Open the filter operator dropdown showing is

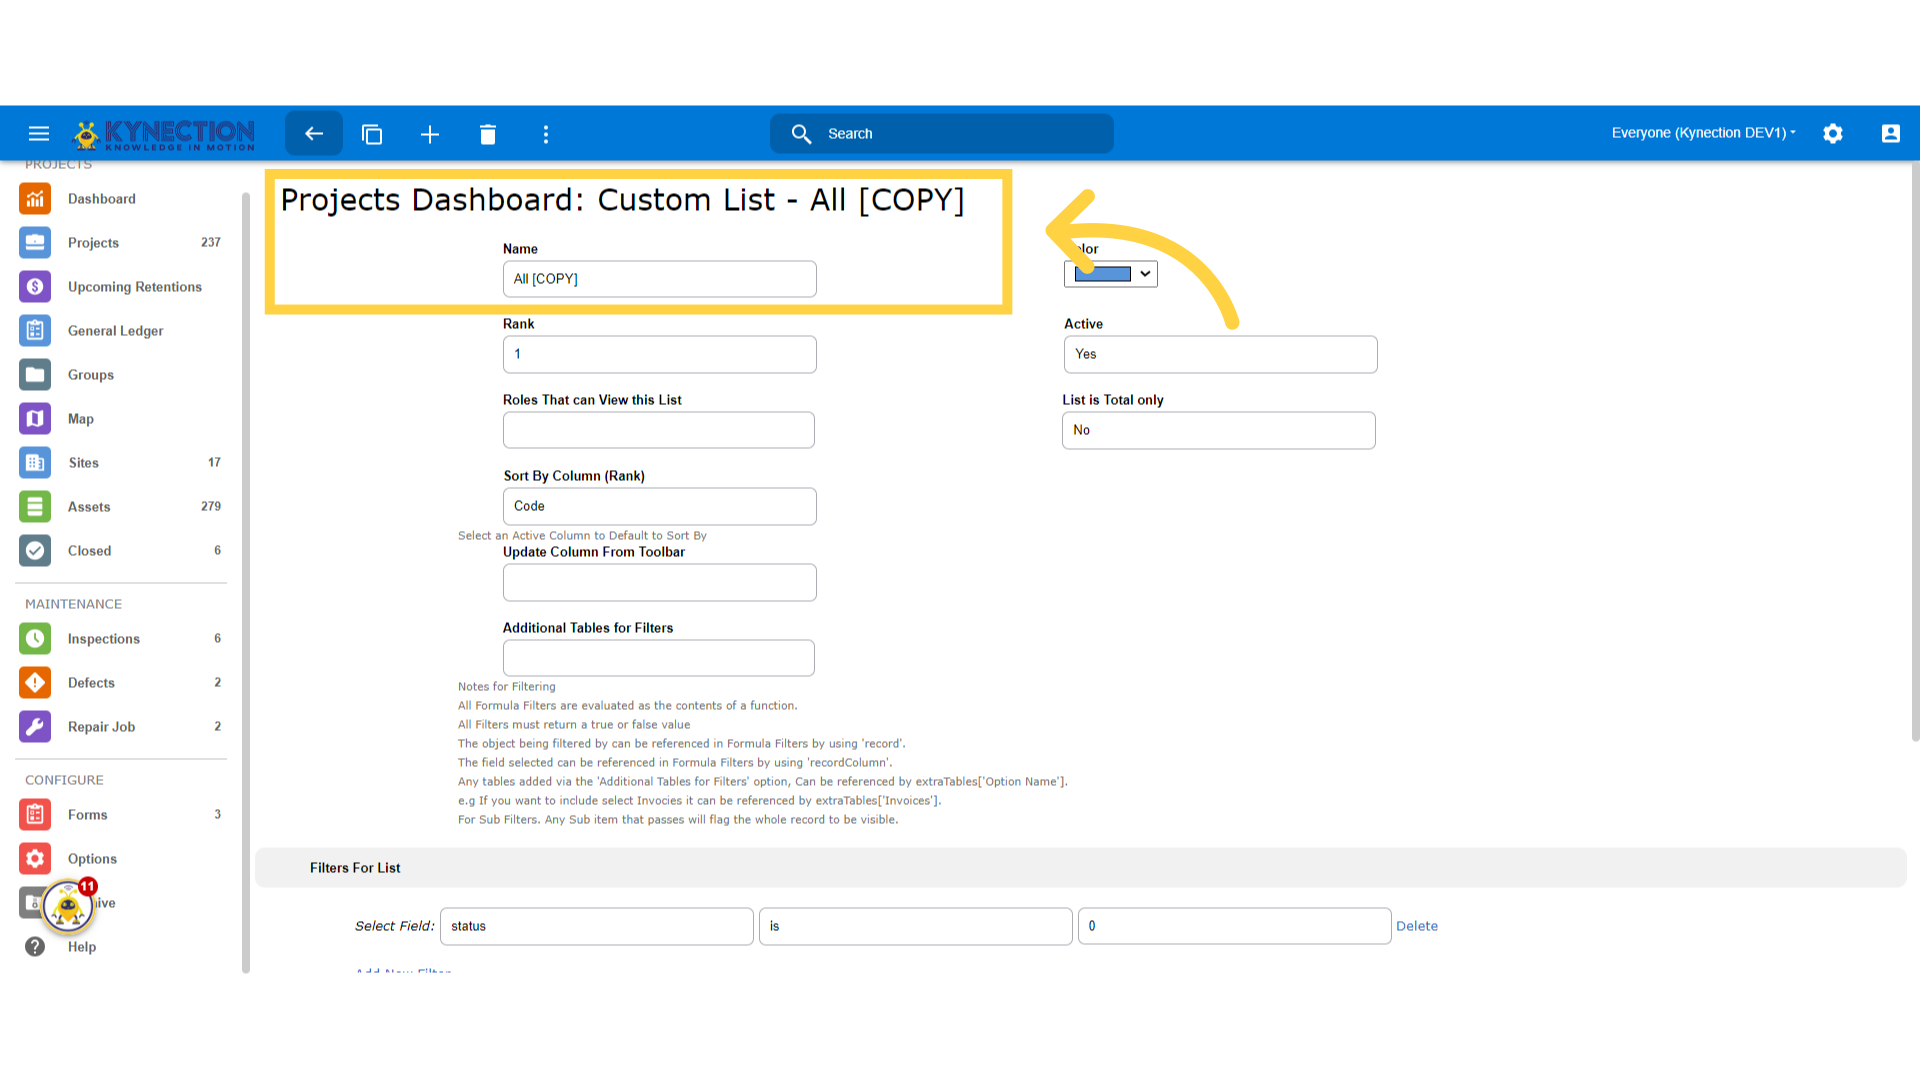tap(916, 927)
